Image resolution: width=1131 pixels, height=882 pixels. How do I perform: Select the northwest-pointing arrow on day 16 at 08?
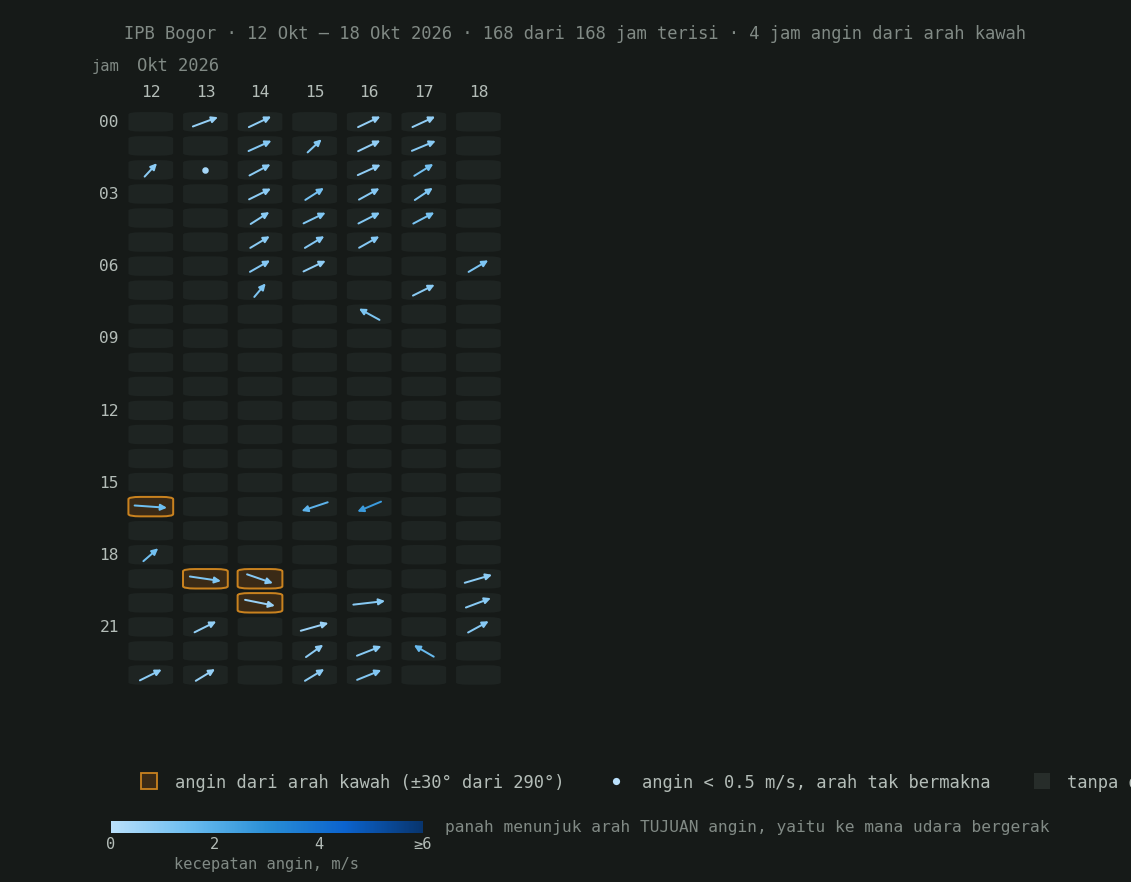pos(369,314)
